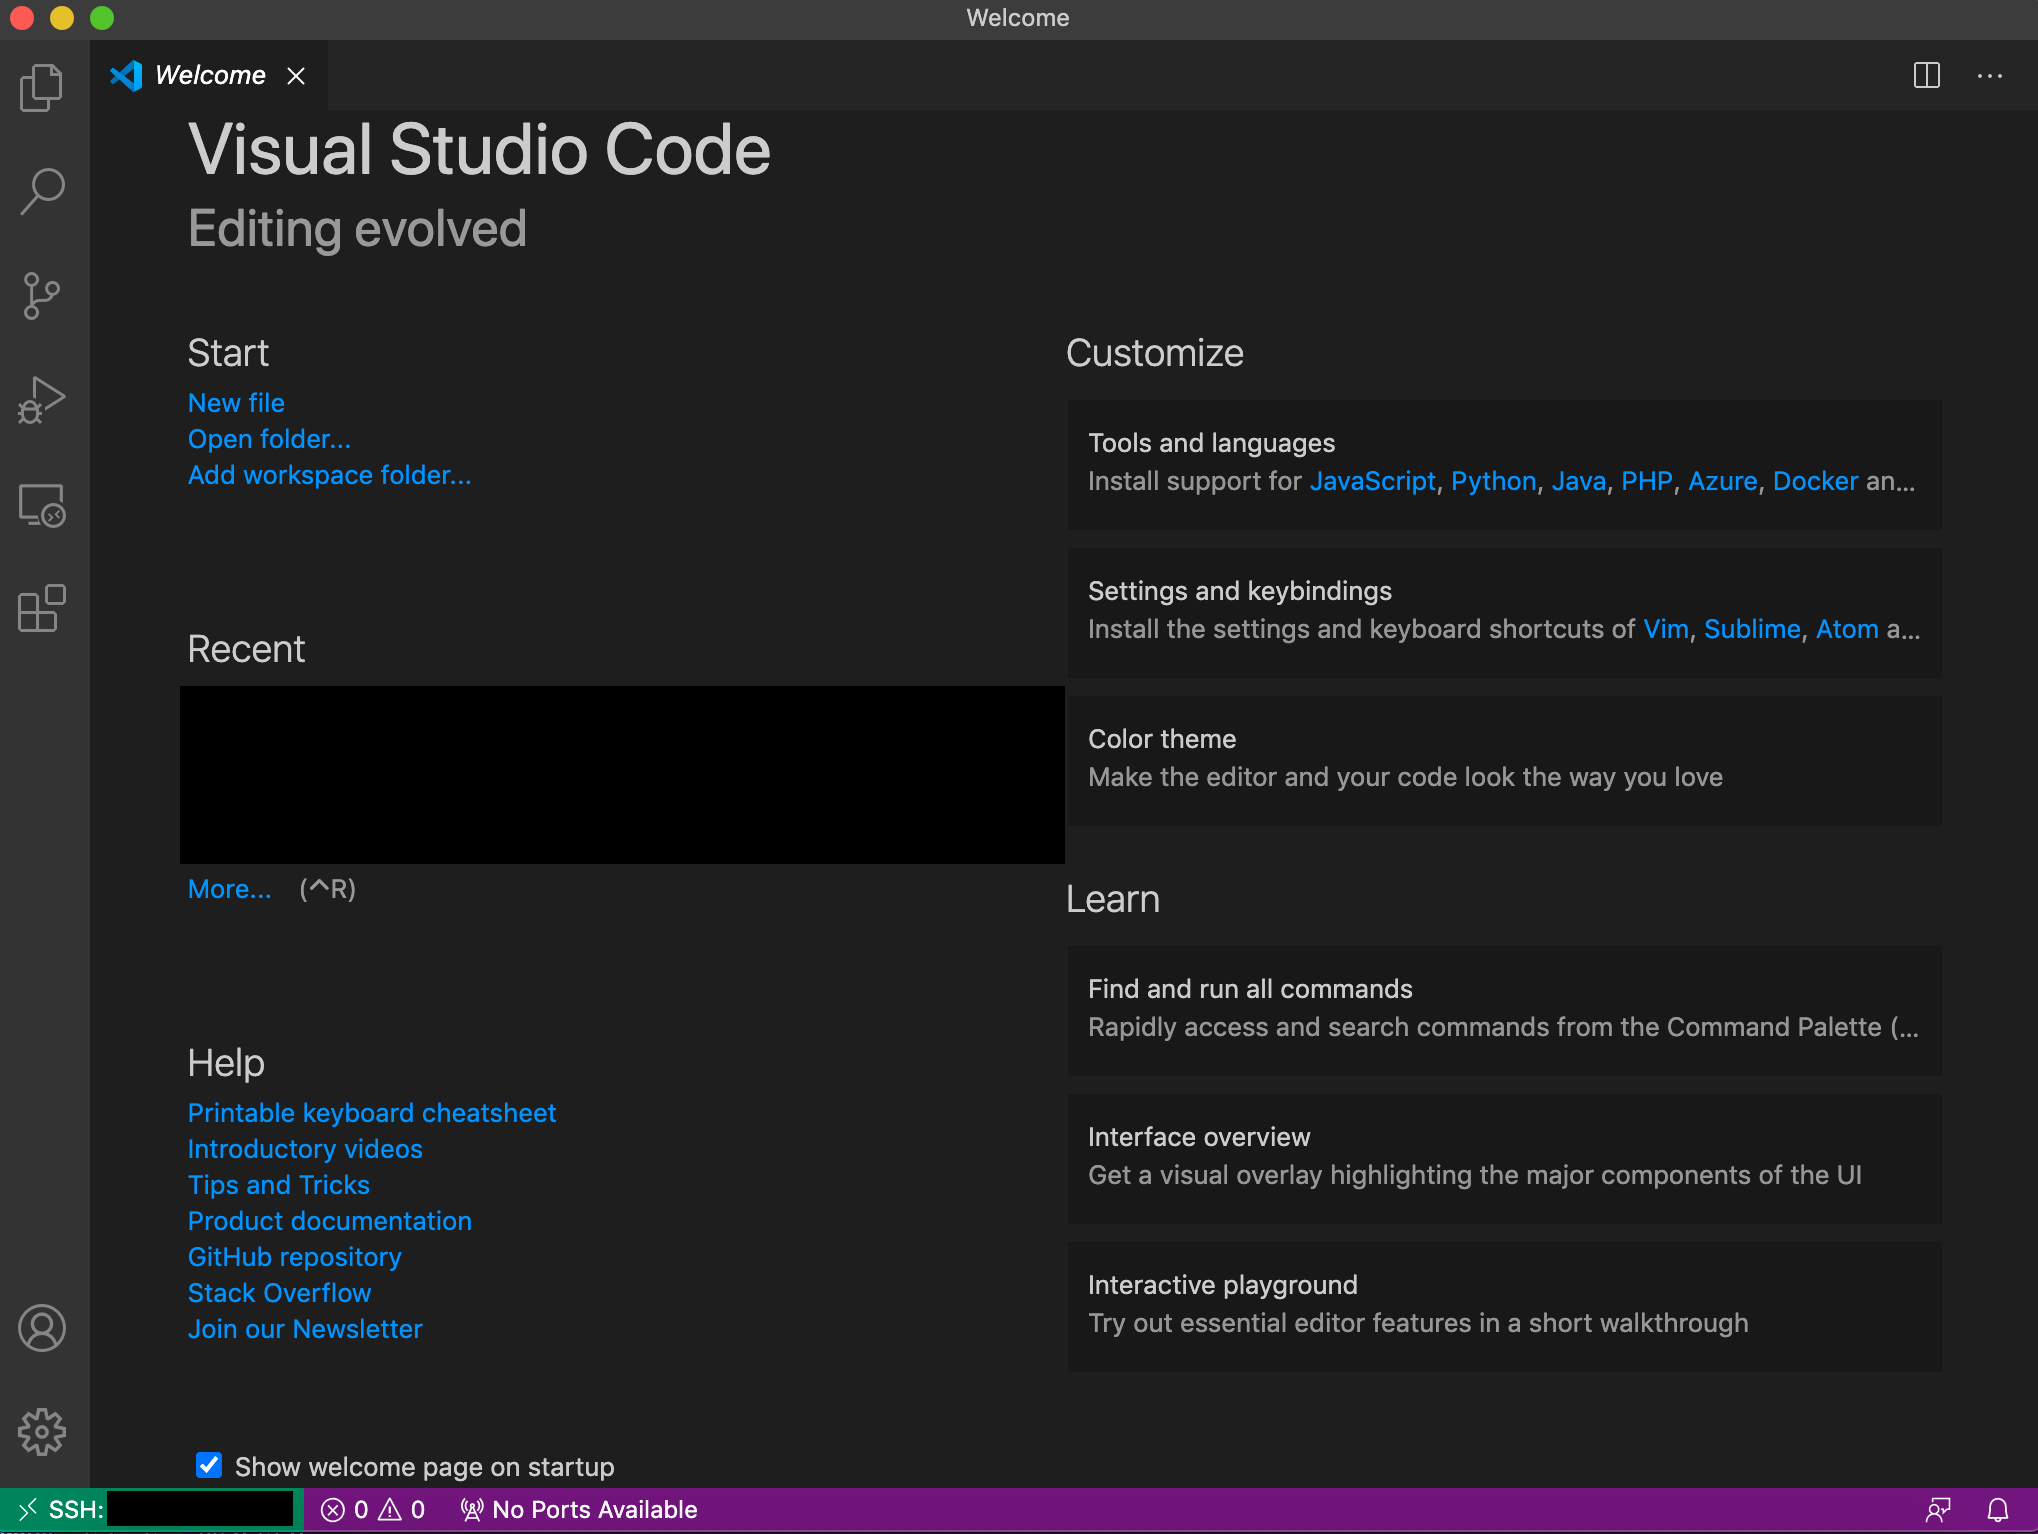Install Docker support

pyautogui.click(x=1816, y=481)
